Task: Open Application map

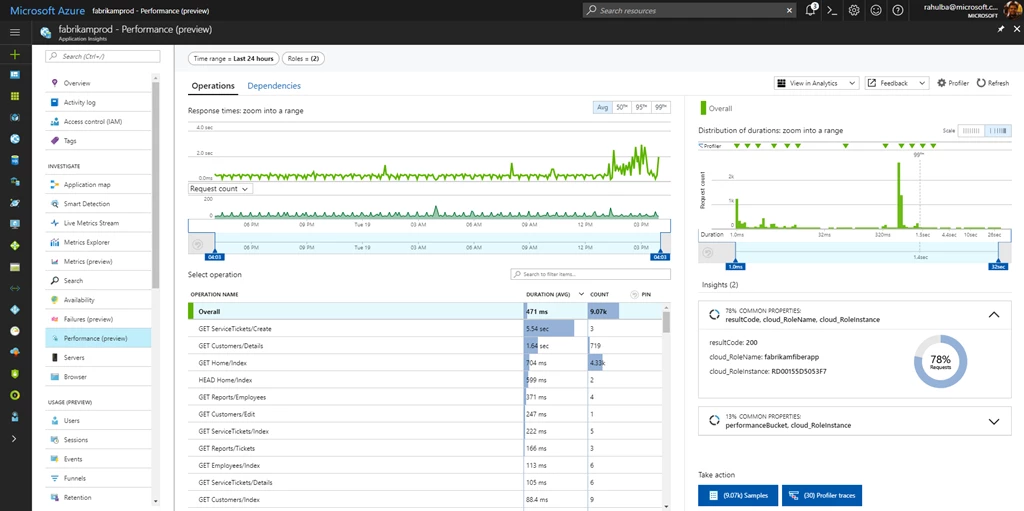Action: (x=98, y=185)
